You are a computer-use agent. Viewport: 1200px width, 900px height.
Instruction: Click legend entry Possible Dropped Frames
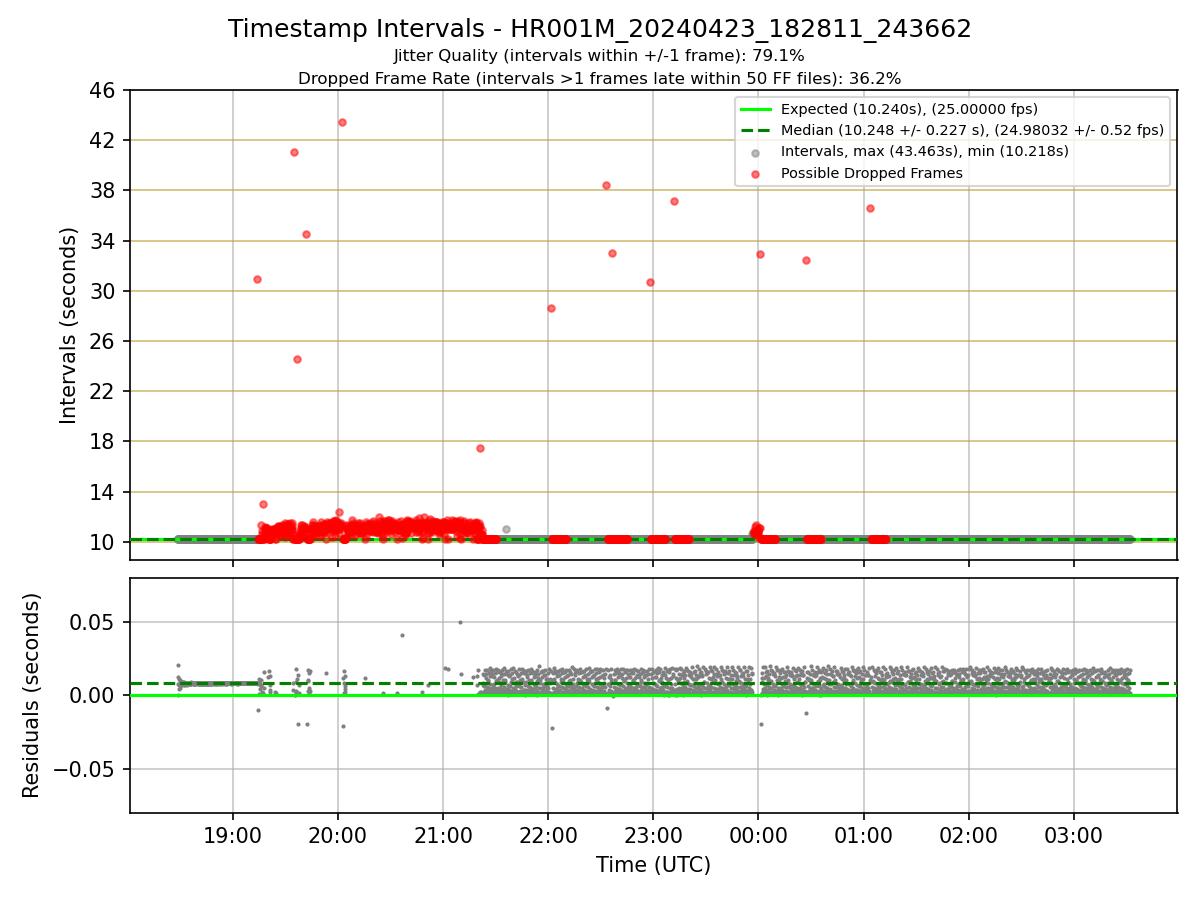pos(872,173)
